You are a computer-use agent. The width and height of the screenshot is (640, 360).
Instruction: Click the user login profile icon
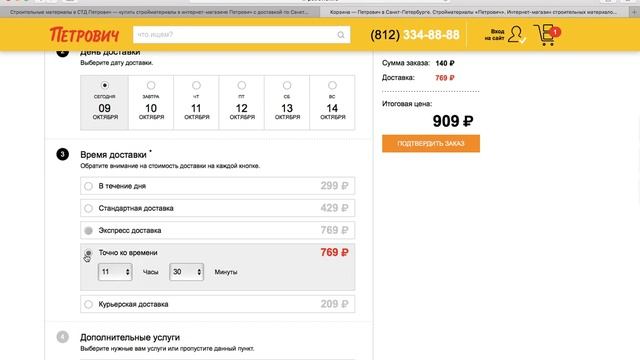tap(516, 34)
